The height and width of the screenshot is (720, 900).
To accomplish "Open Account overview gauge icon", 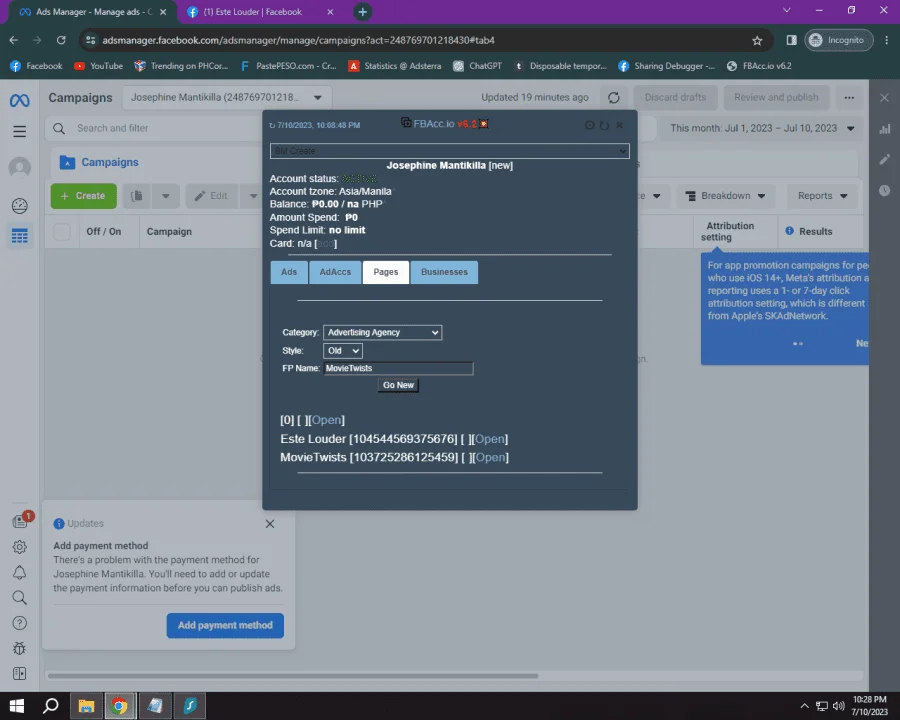I will tap(20, 206).
